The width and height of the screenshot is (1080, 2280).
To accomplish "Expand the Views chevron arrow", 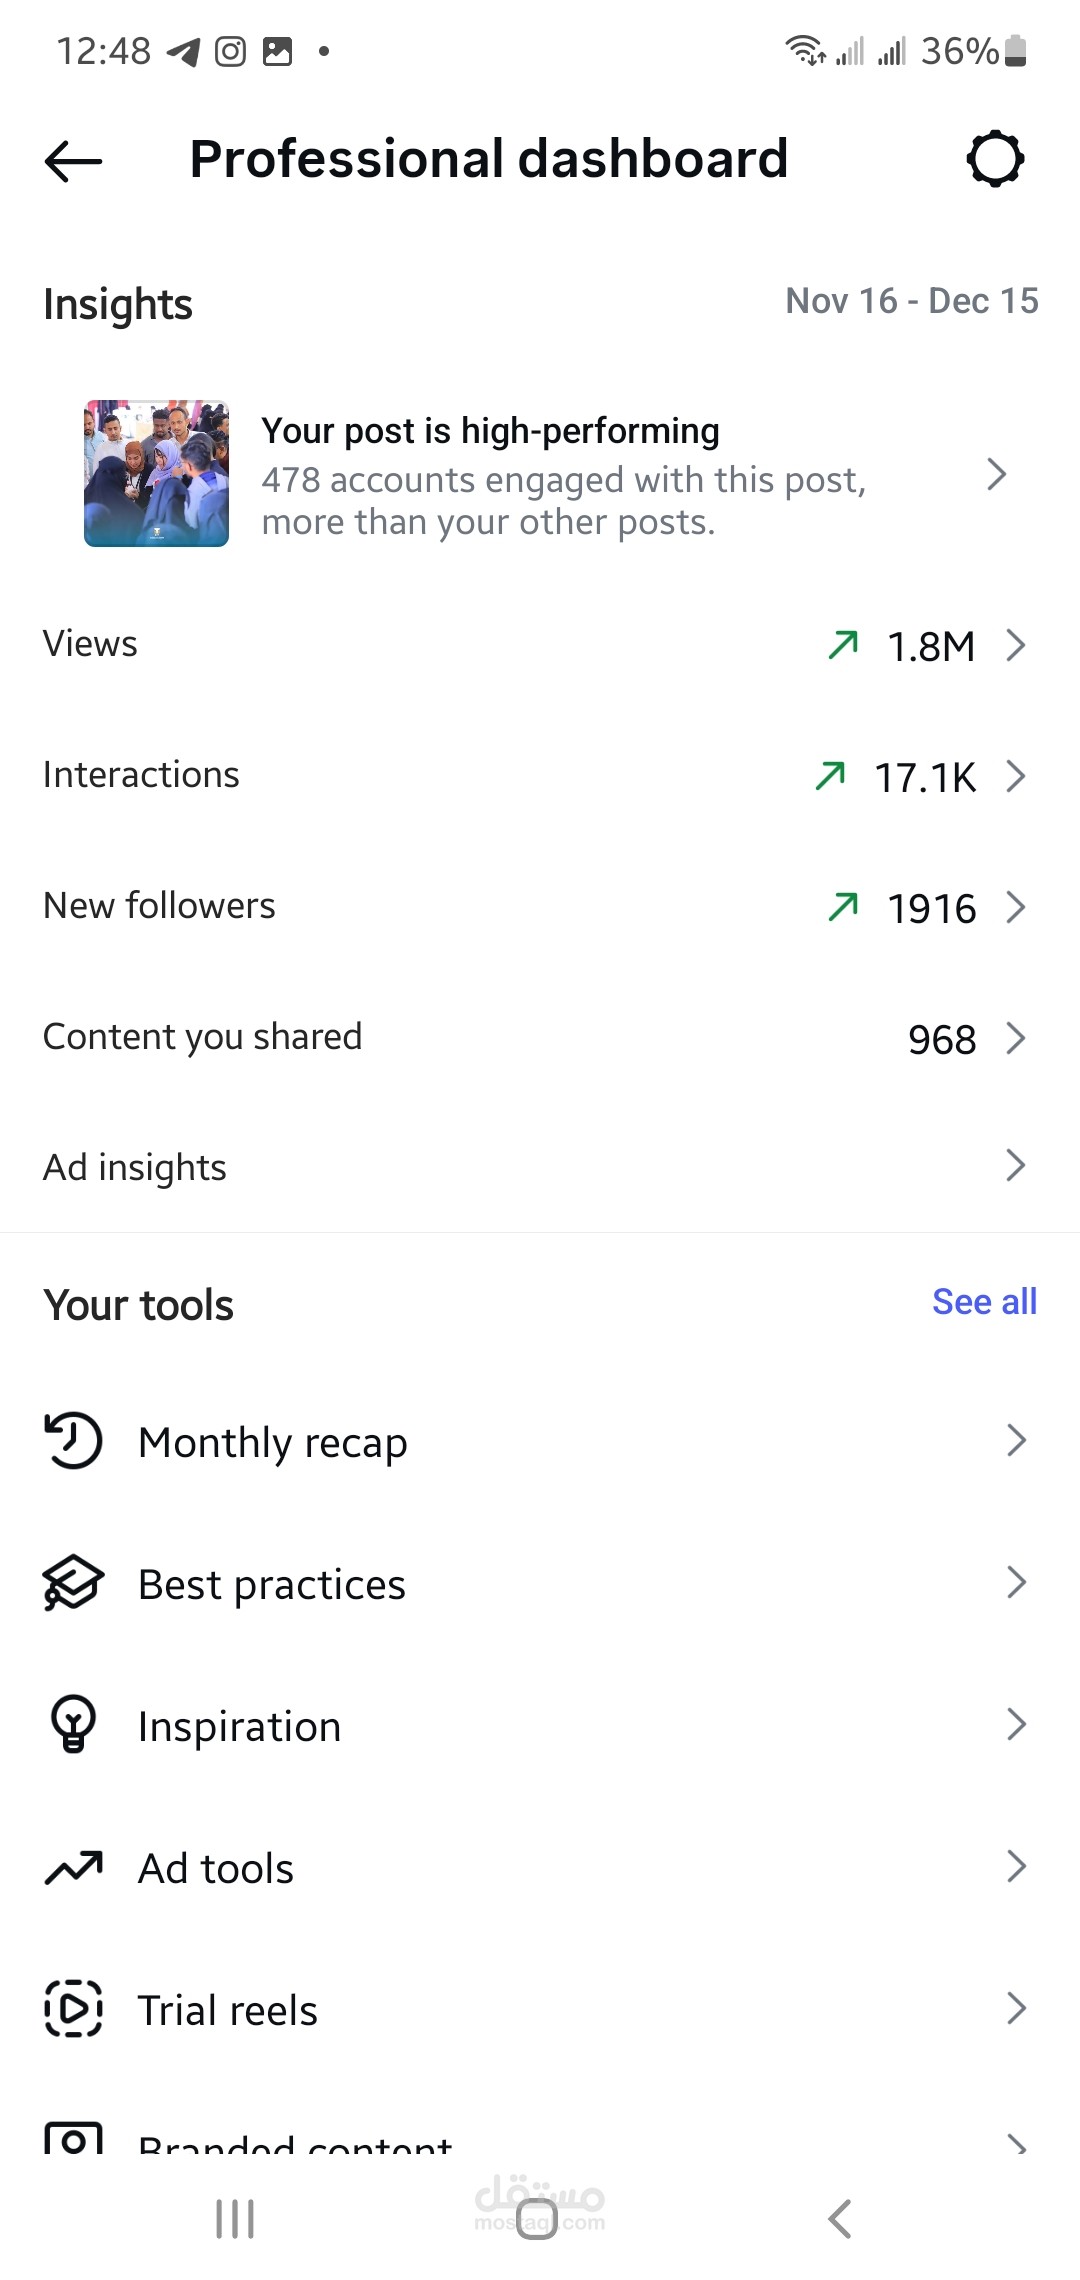I will (x=1016, y=645).
